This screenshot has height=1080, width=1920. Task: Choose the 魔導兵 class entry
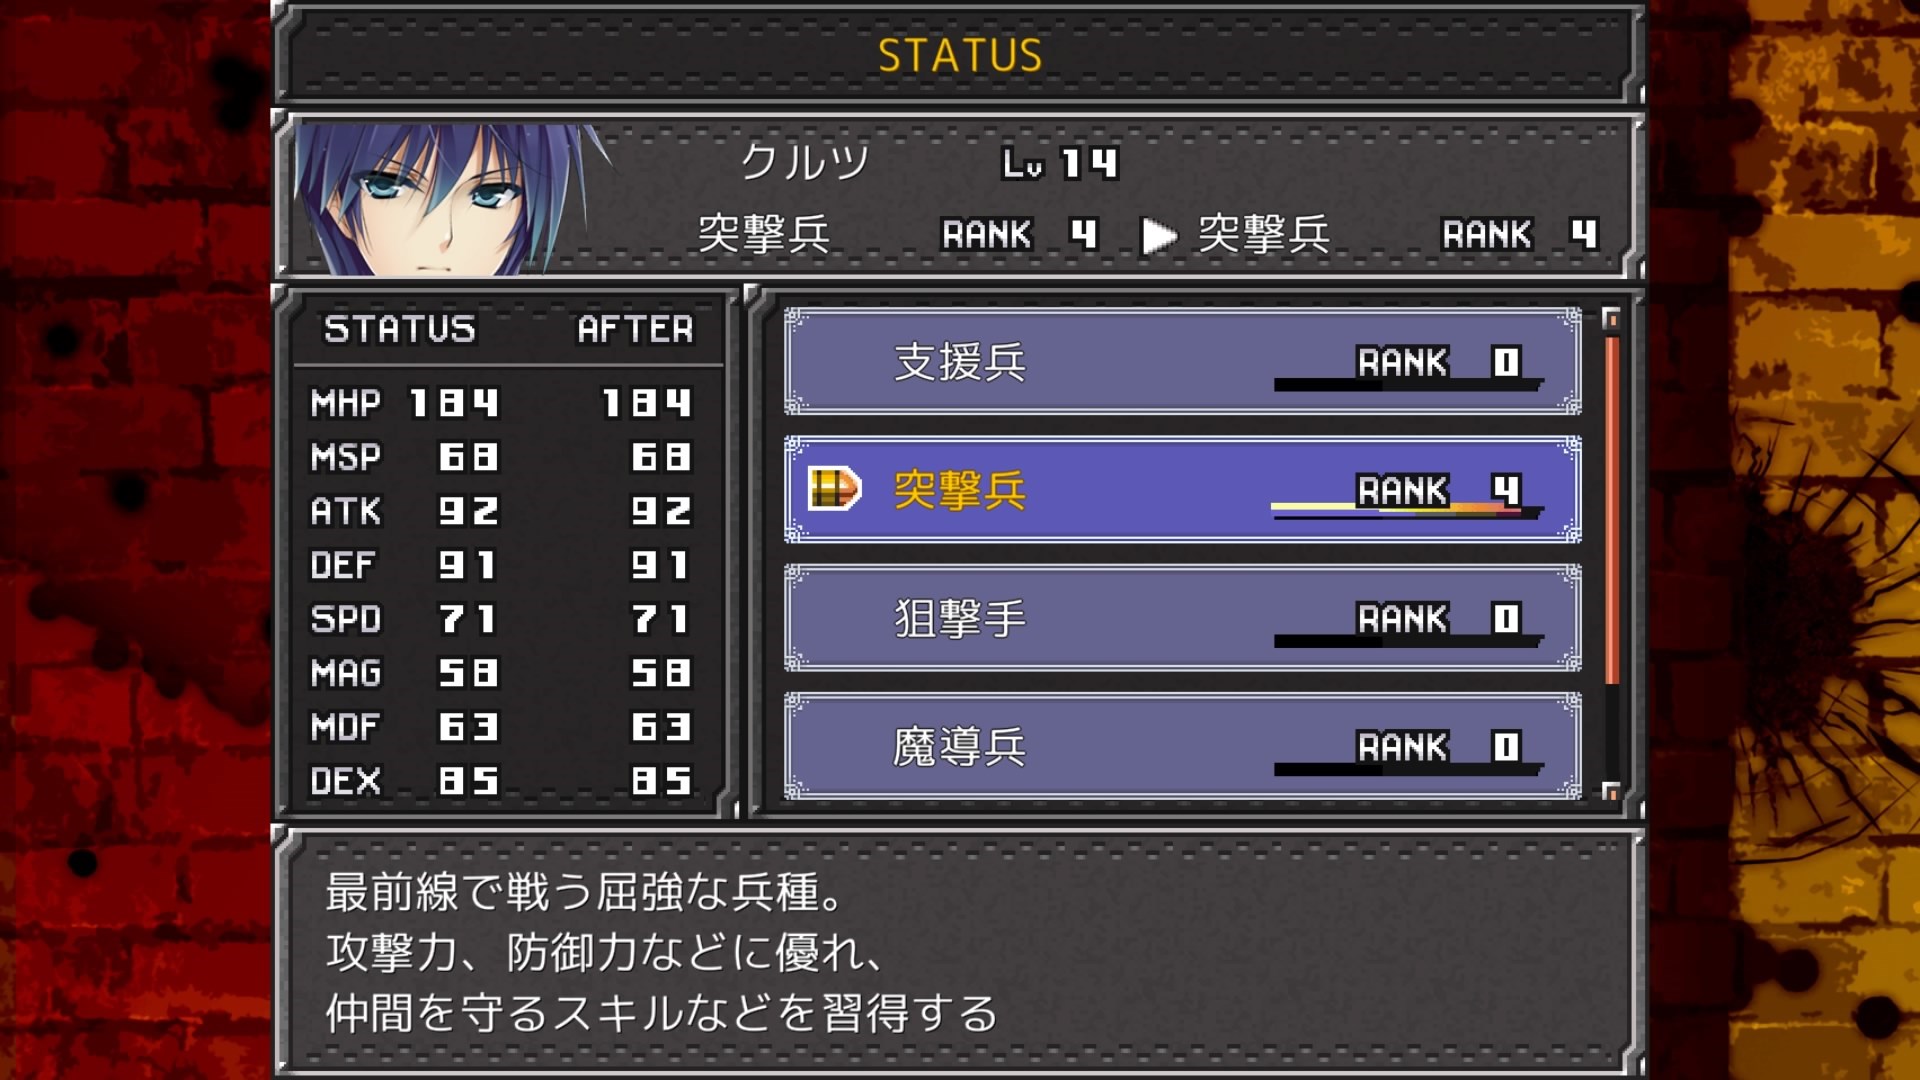1182,746
